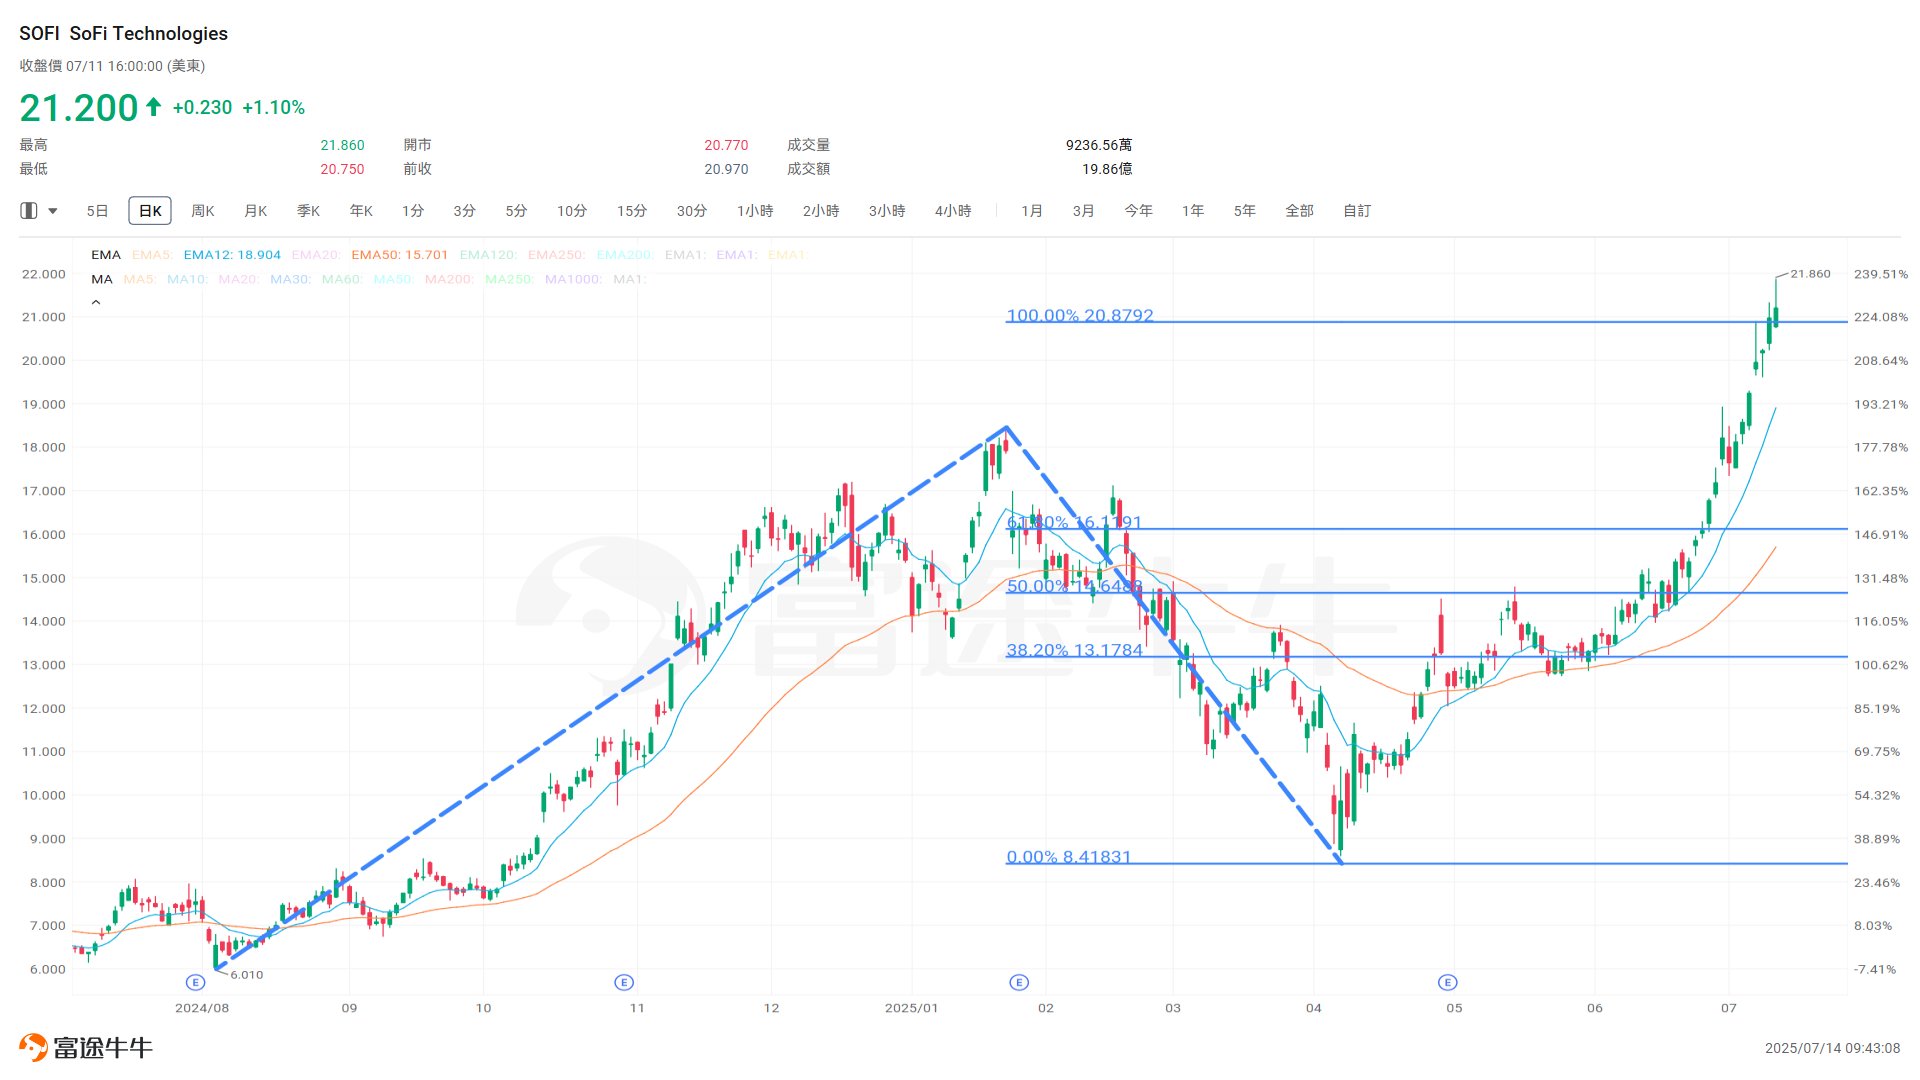
Task: Toggle the EMA50 indicator showing 15.701
Action: click(400, 254)
